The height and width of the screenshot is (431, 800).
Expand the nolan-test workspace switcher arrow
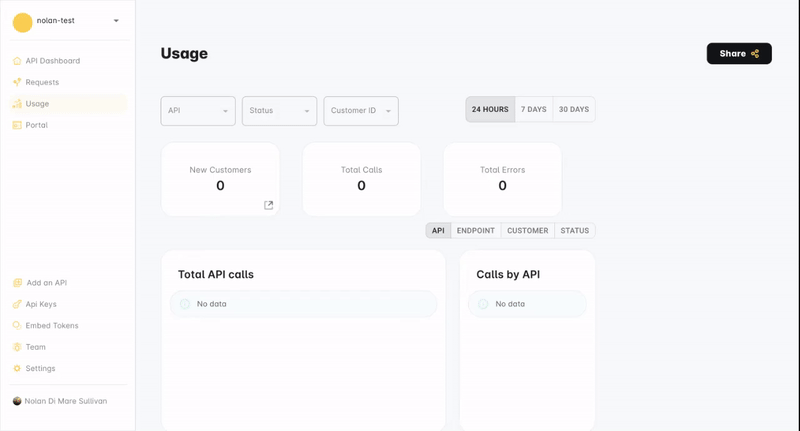point(116,21)
